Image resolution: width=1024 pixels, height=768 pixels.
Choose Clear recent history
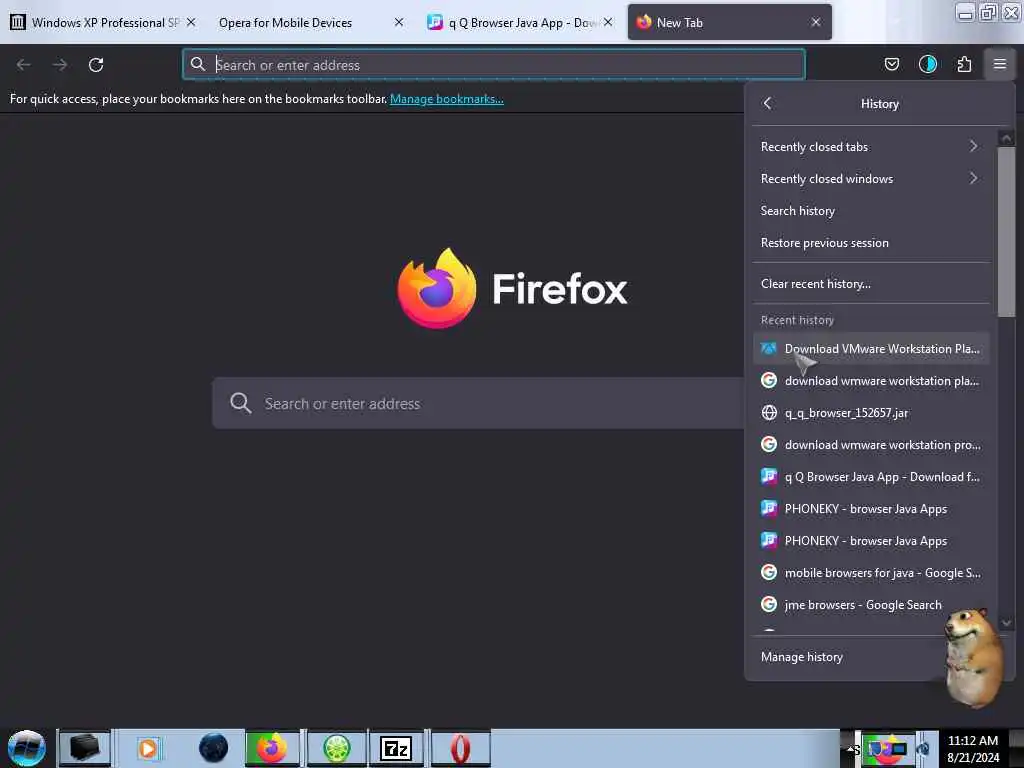pos(871,284)
